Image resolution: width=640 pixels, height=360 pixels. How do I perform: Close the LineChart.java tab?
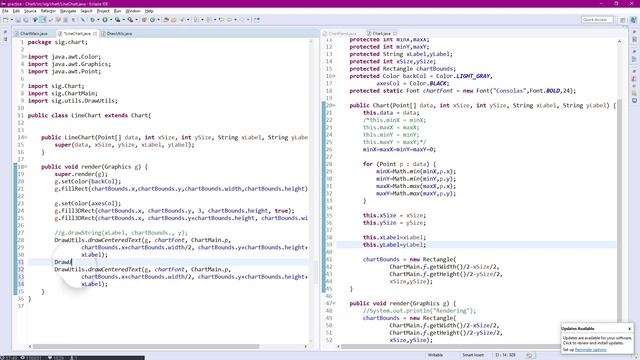(x=95, y=33)
